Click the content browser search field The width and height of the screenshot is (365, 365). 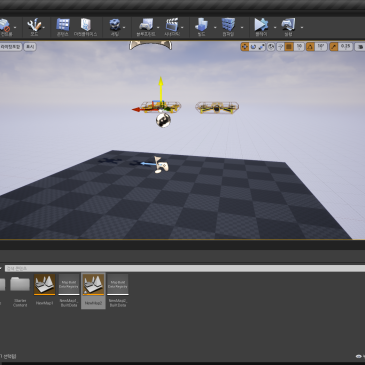(x=185, y=268)
